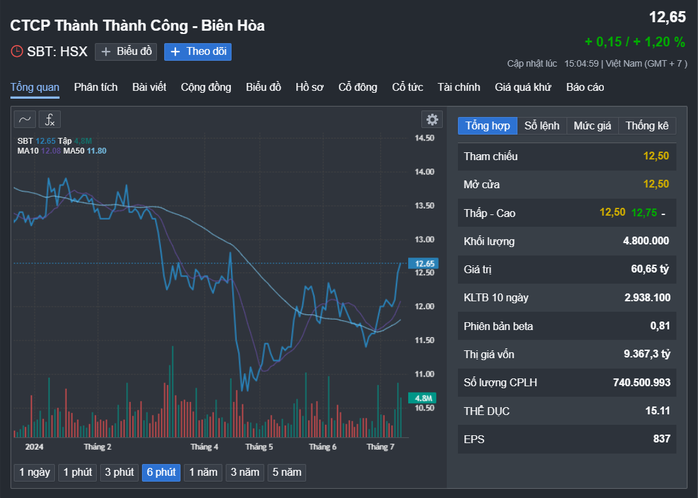Open the Tài chính tab
This screenshot has width=698, height=498.
coord(459,87)
